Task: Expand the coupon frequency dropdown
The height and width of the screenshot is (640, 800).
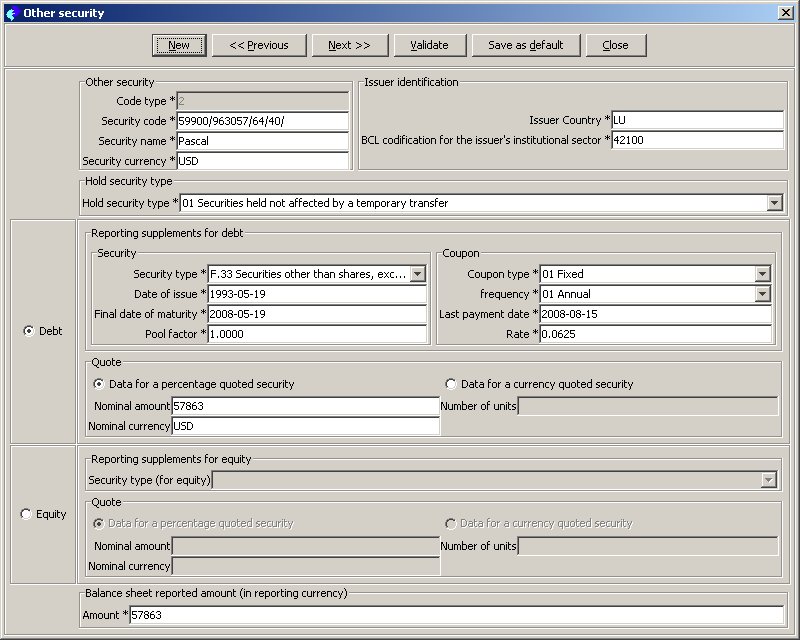Action: coord(763,294)
